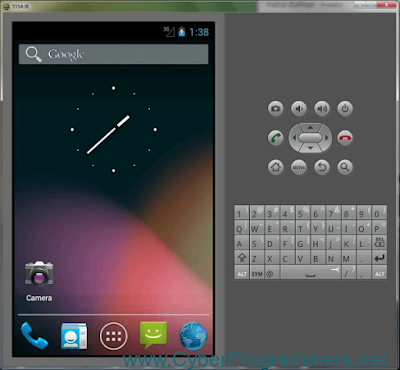Open the Messaging app in the dock
400x370 pixels.
point(153,335)
